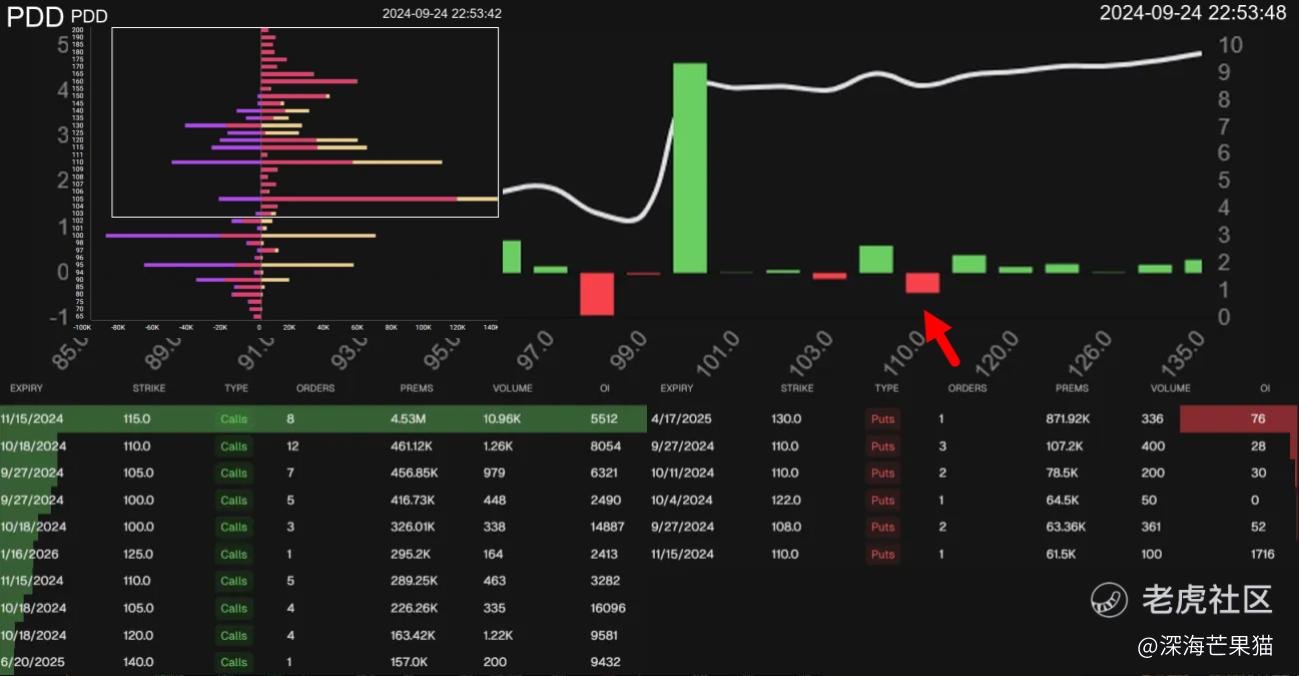Click the 126.0 x-axis strike label

[1090, 354]
